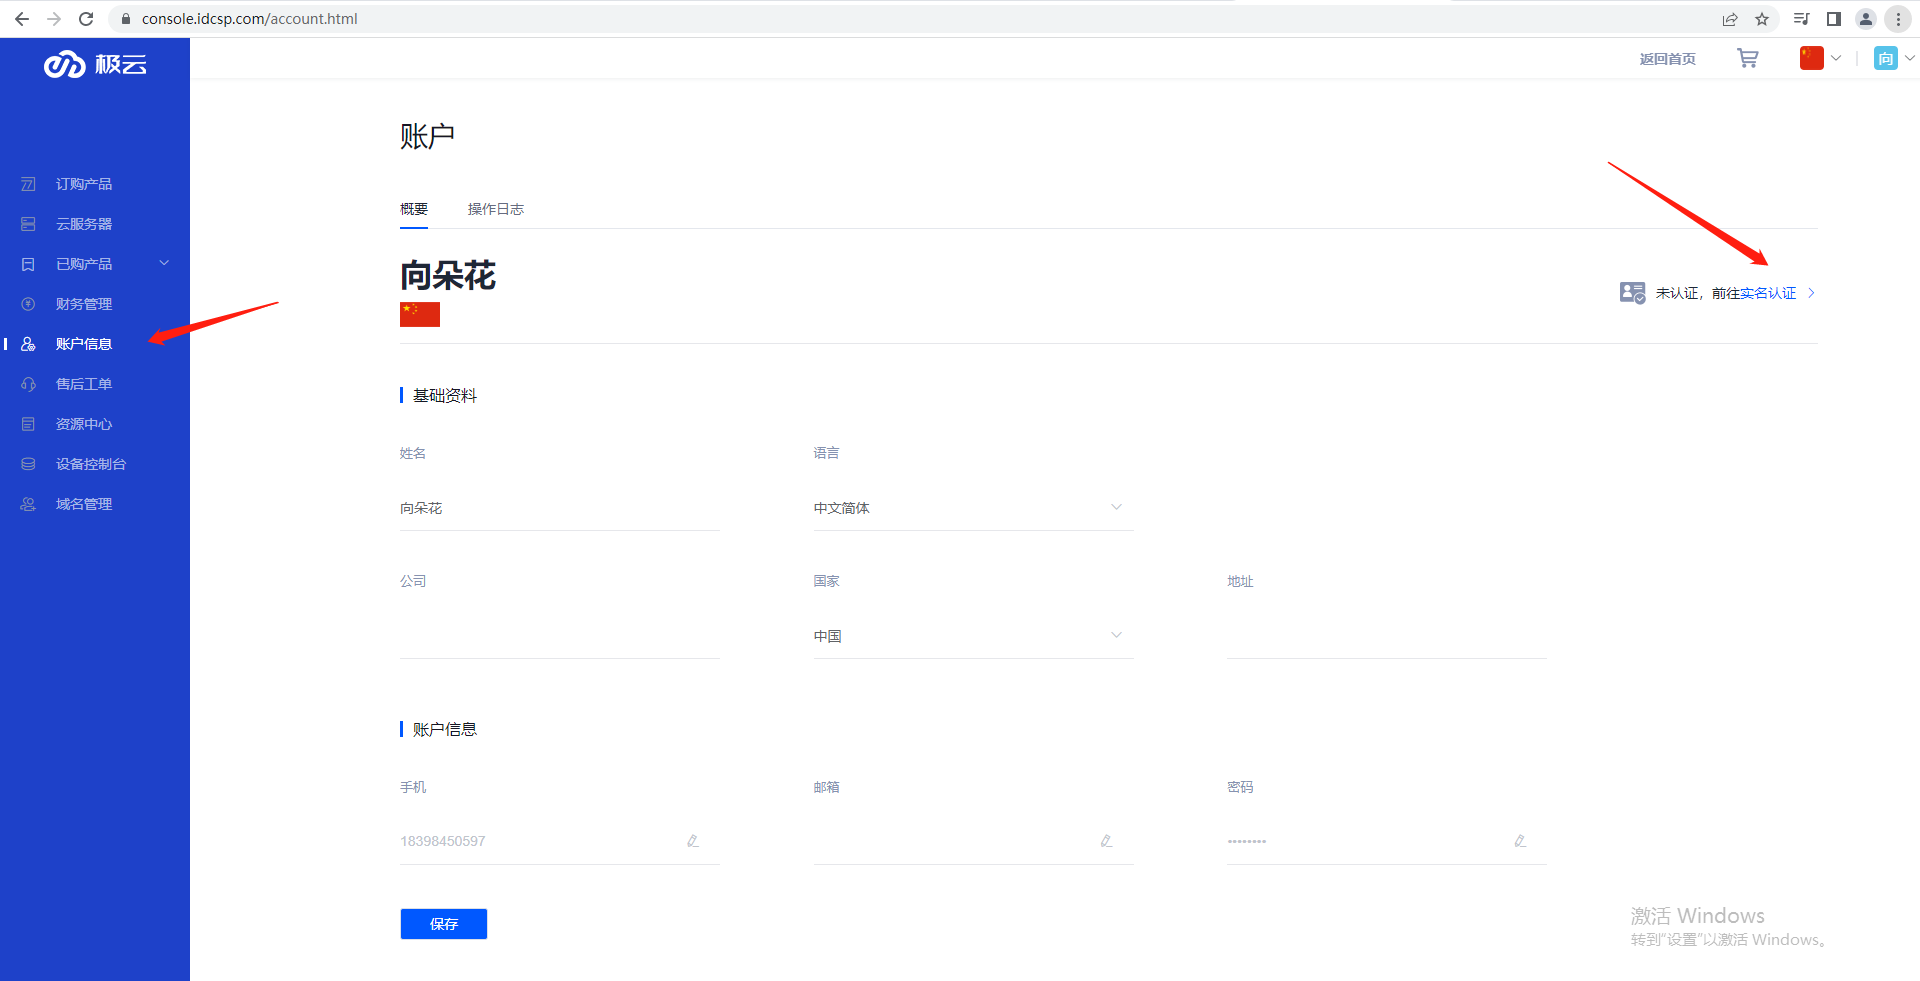Click the 公司 input field

pos(559,636)
